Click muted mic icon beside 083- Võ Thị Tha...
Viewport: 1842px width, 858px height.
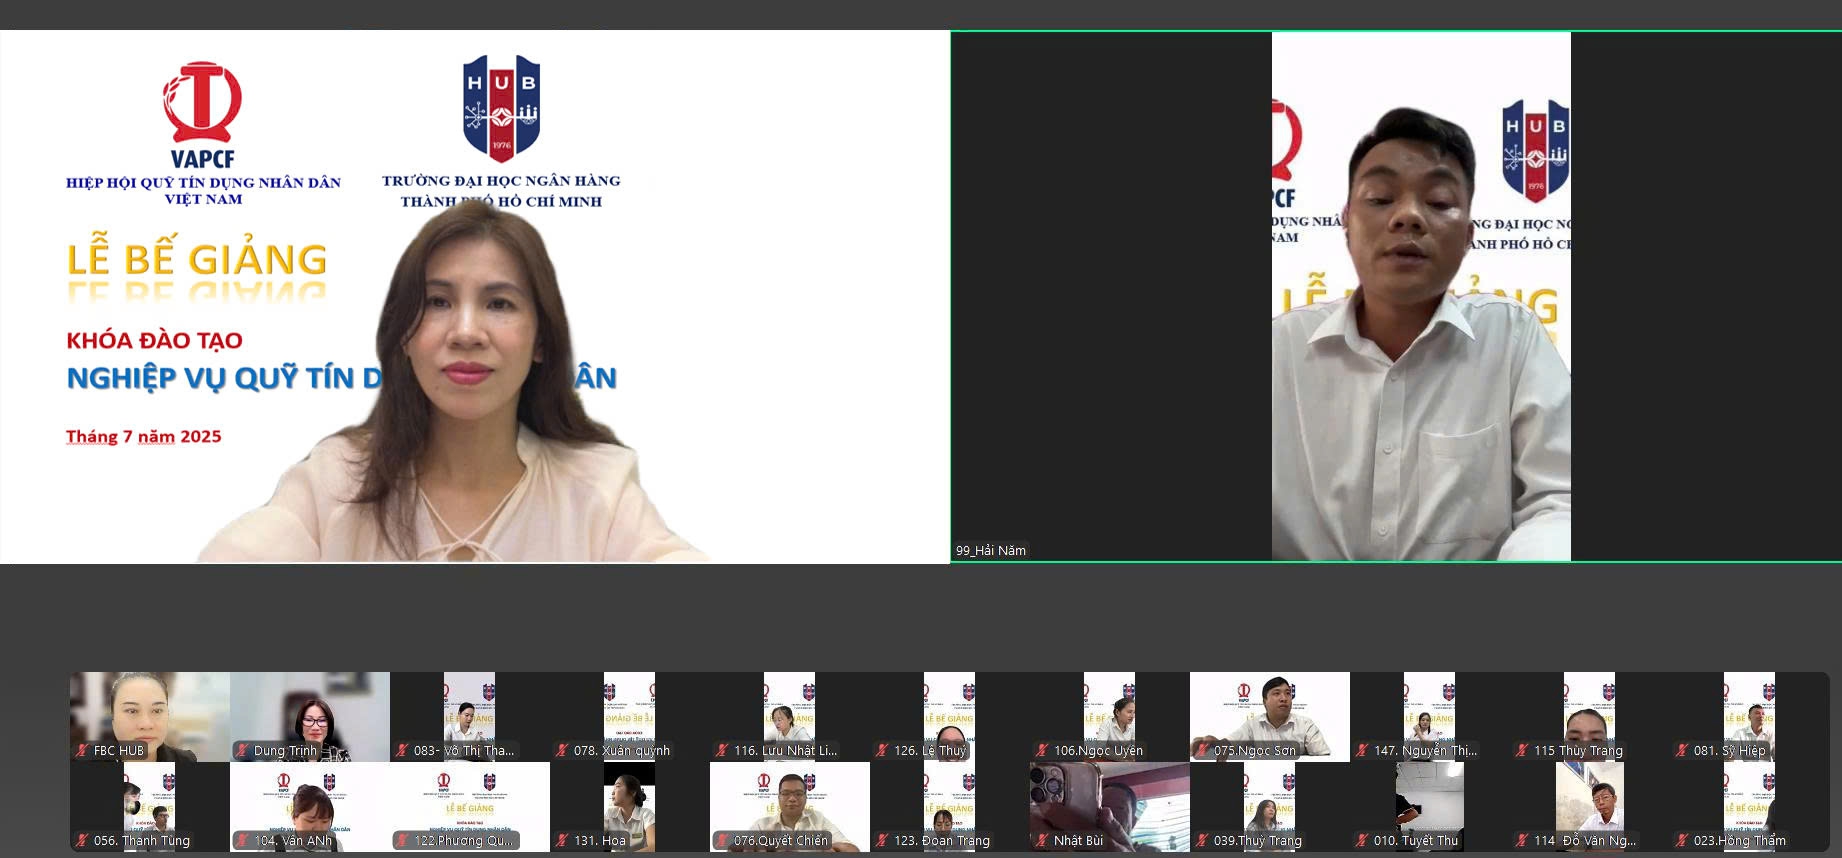[x=402, y=750]
